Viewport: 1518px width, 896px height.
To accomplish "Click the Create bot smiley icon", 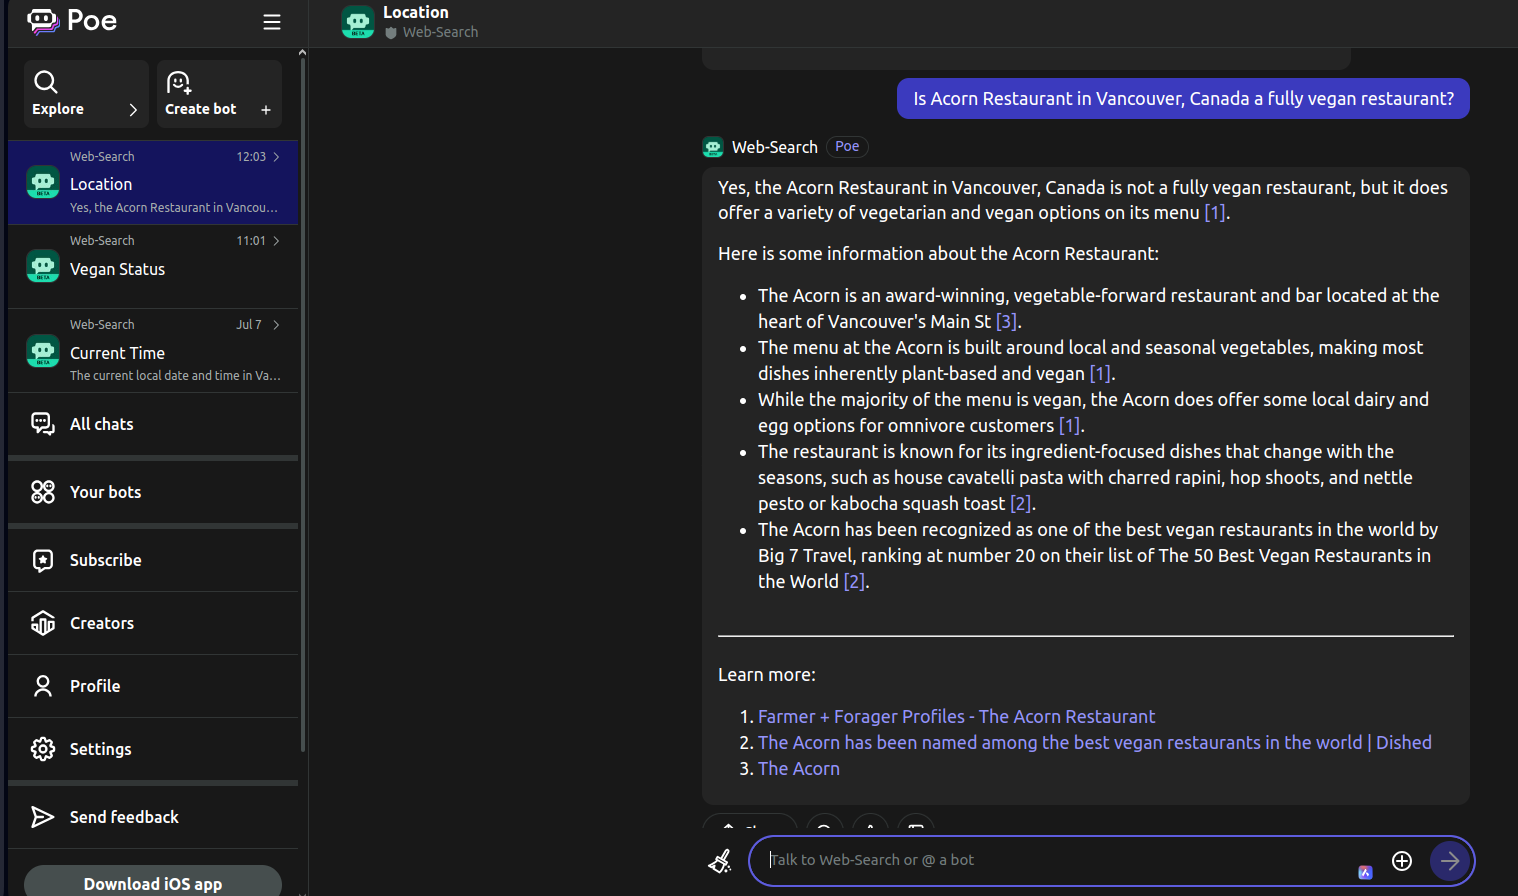I will tap(179, 82).
